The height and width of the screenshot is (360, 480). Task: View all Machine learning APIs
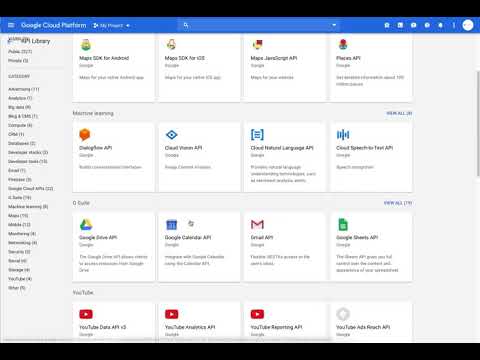399,113
